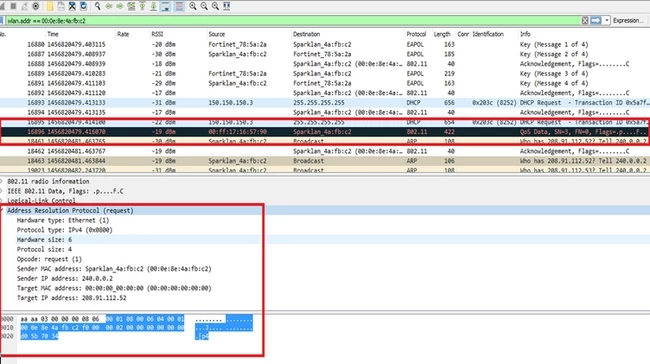This screenshot has height=364, width=650.
Task: Clear the display filter field
Action: (585, 20)
